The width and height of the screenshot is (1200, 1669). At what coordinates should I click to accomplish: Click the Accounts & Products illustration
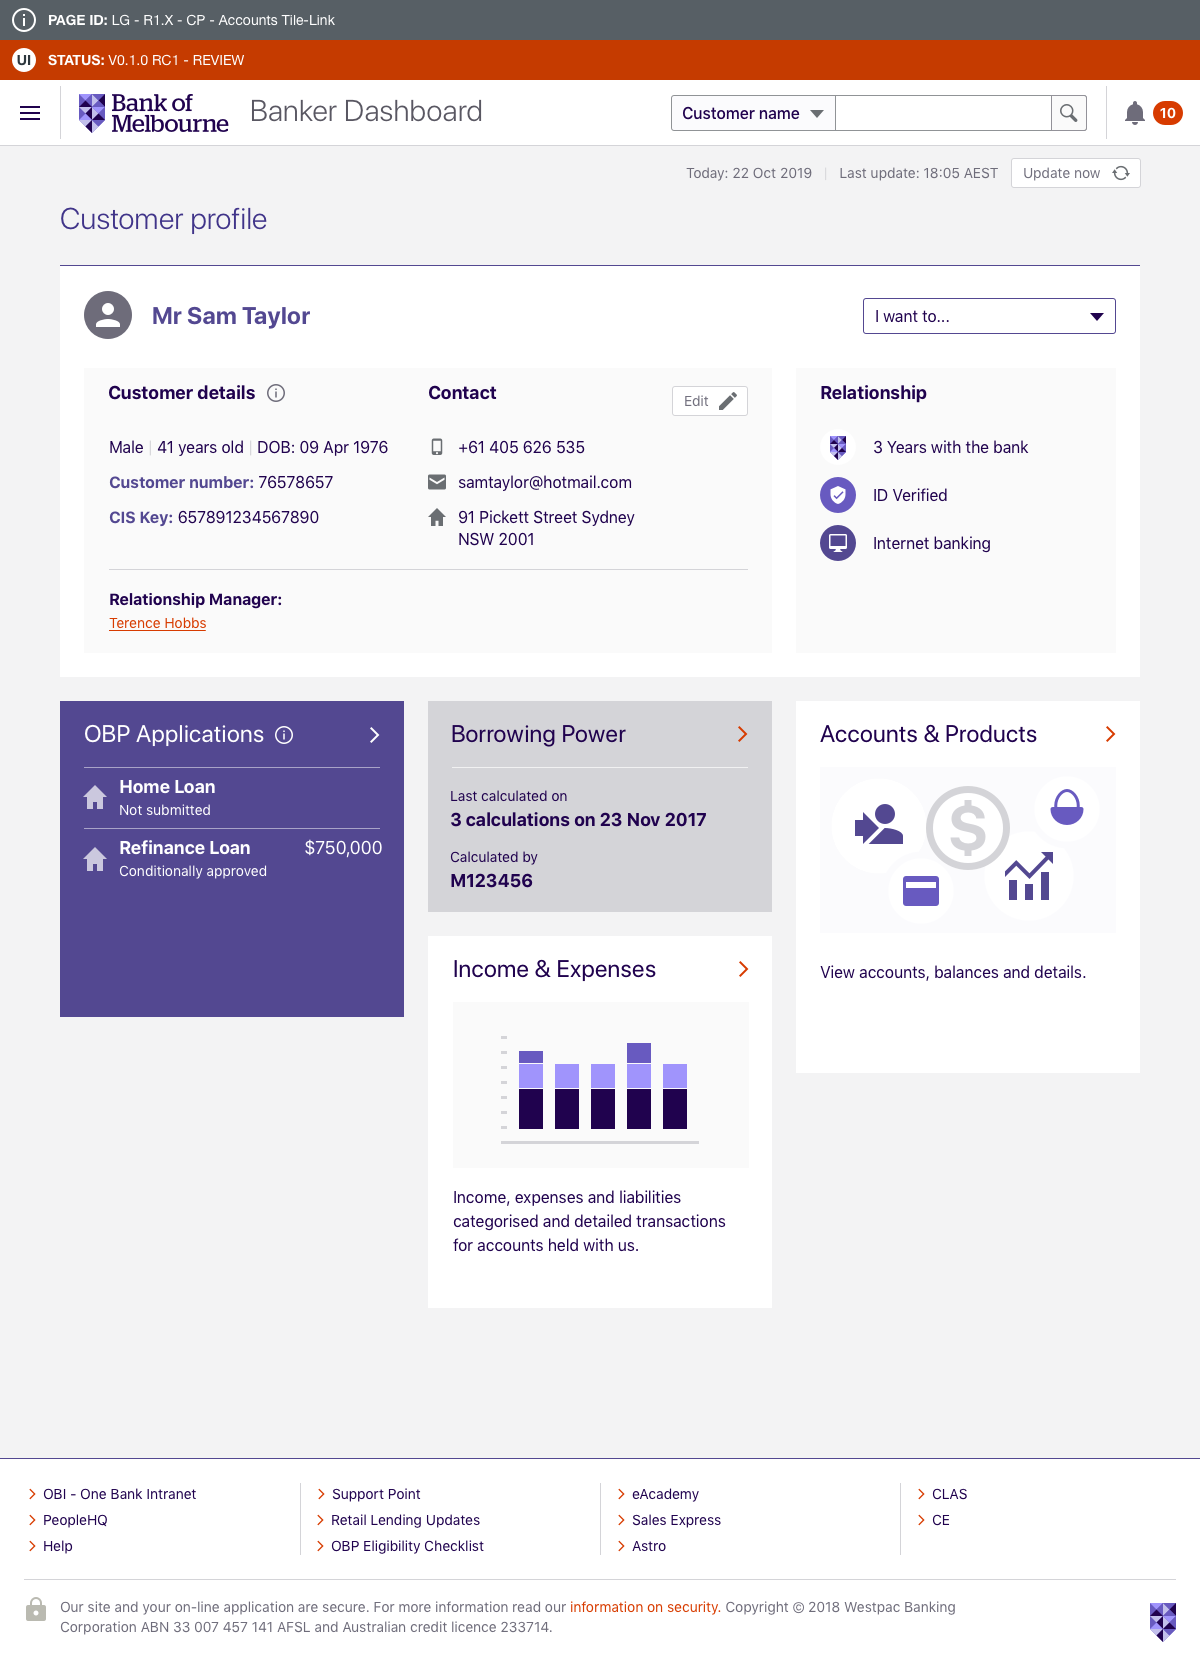click(968, 850)
